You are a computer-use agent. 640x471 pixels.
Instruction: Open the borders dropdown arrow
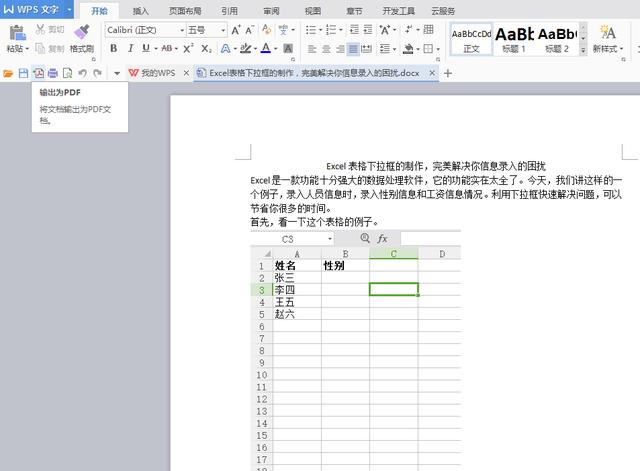pos(438,49)
